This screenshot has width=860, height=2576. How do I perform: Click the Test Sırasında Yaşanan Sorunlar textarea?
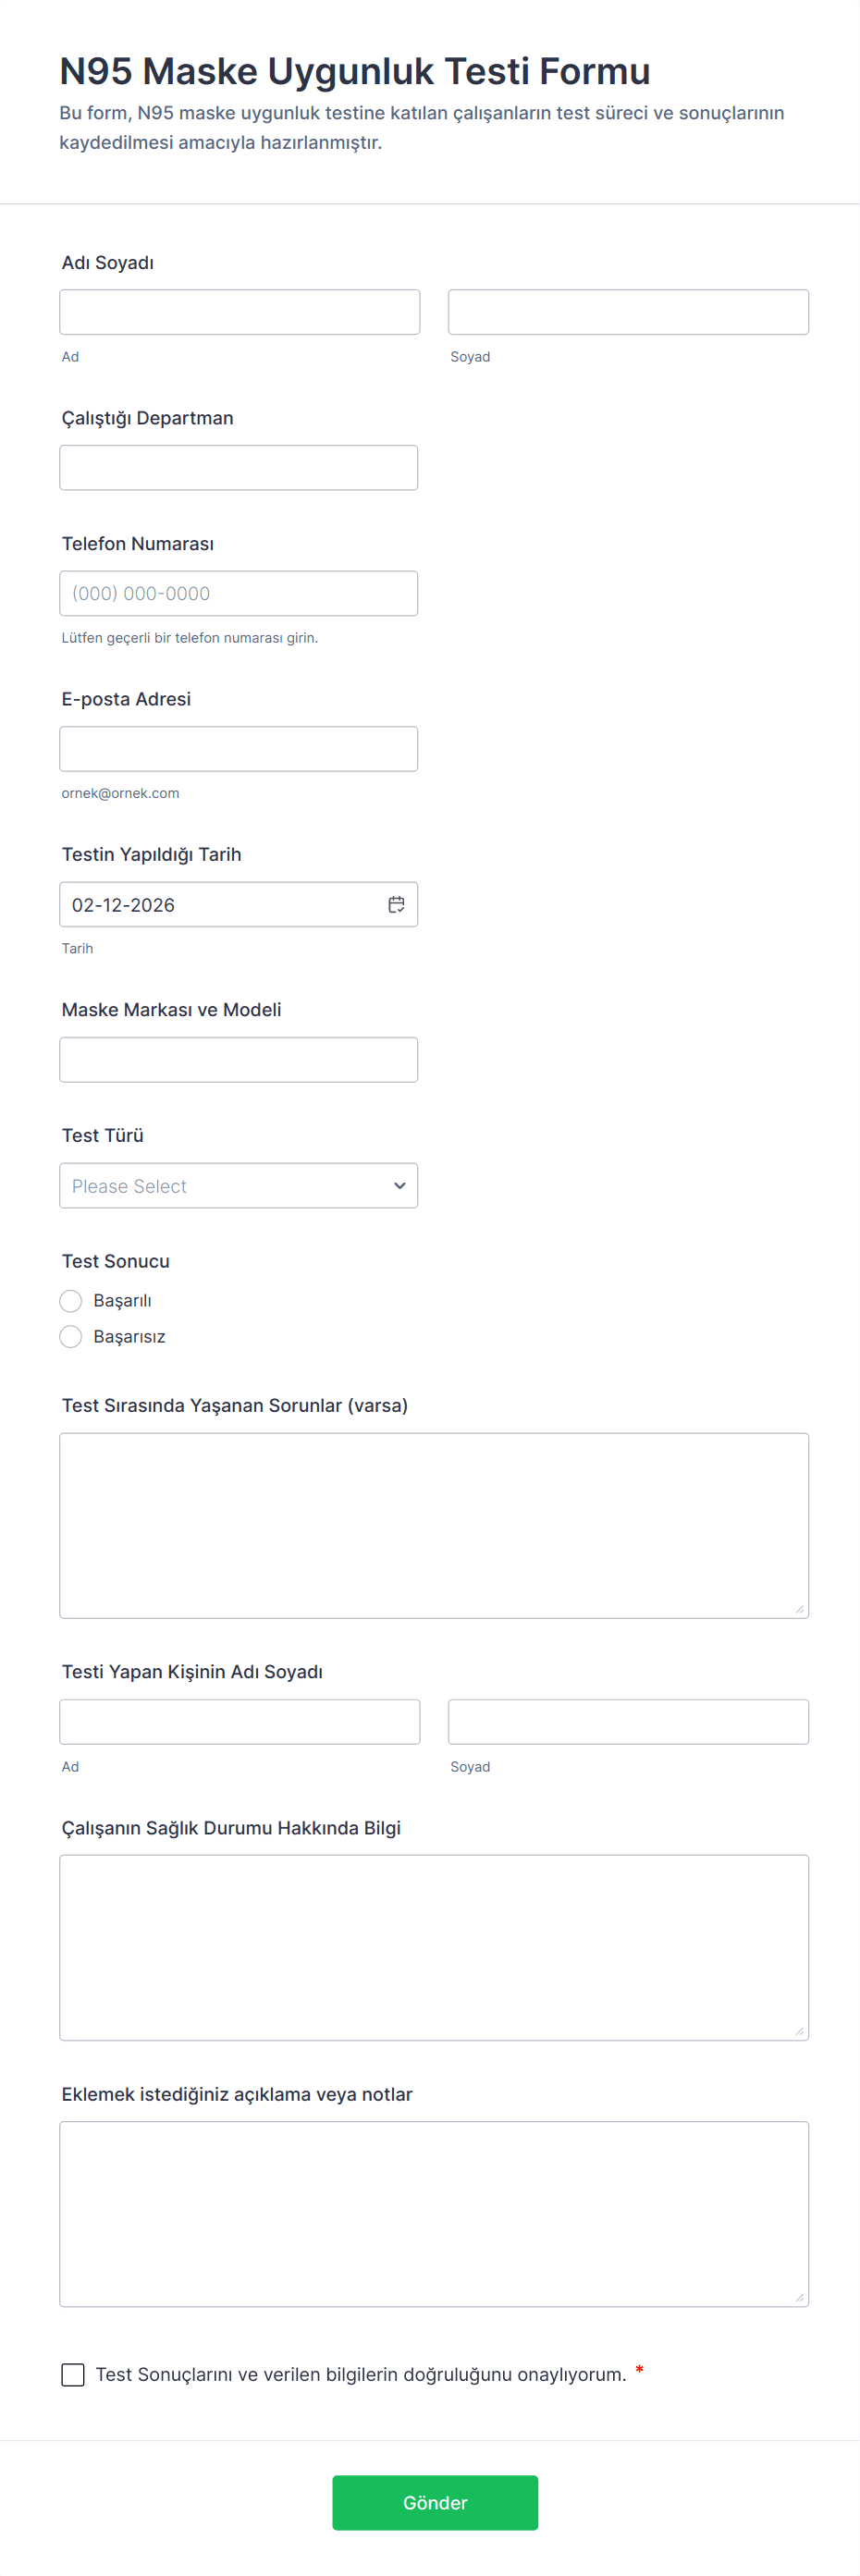pos(433,1525)
